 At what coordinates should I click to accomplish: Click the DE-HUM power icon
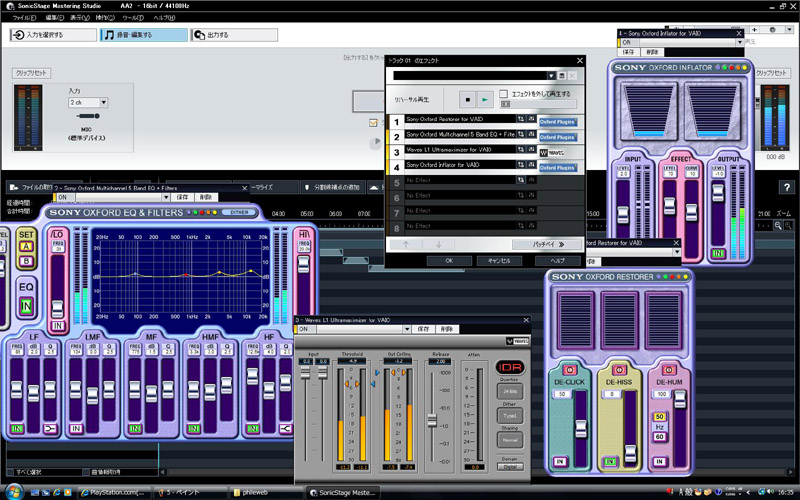coord(669,370)
